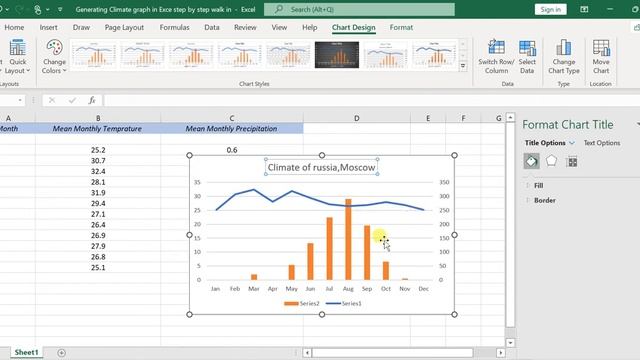
Task: Open the Page Layout tab
Action: pos(124,27)
